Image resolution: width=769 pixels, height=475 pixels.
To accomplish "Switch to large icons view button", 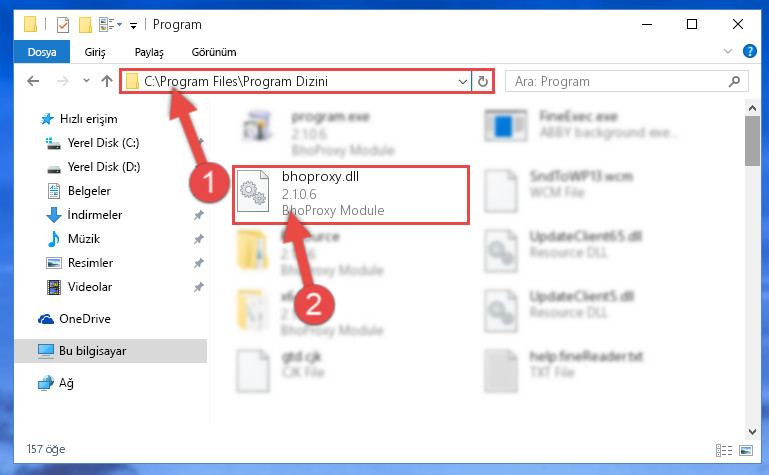I will coord(746,450).
